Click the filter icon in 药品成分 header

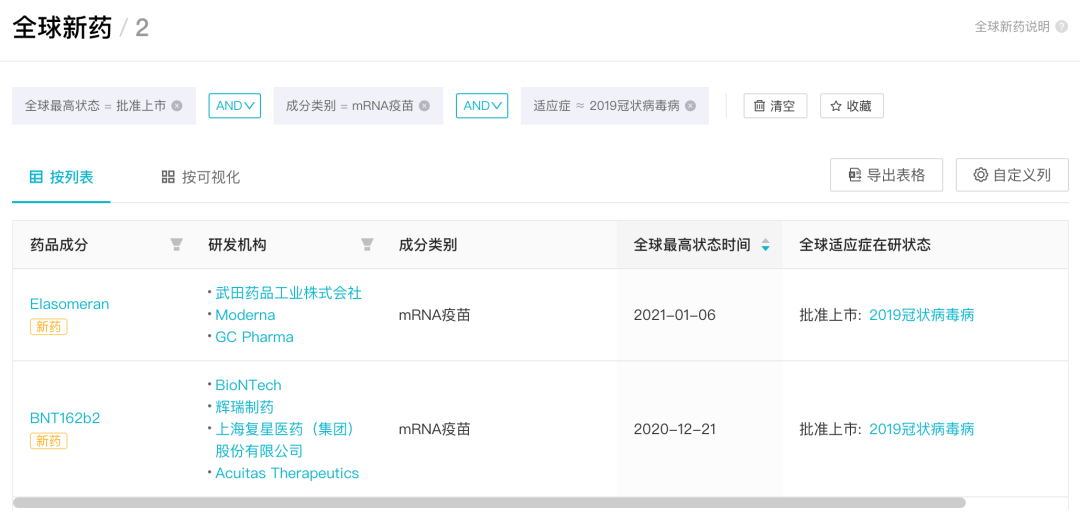pos(177,245)
